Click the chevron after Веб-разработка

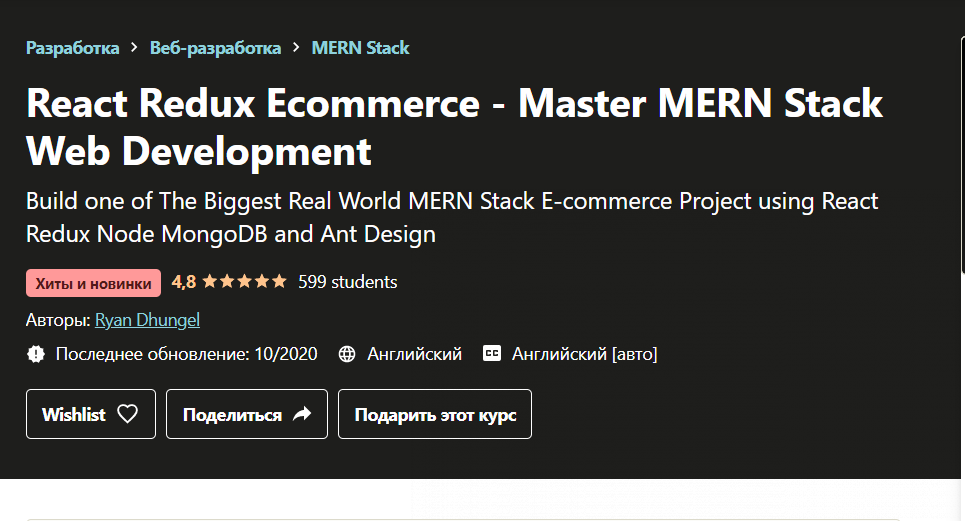click(x=296, y=48)
